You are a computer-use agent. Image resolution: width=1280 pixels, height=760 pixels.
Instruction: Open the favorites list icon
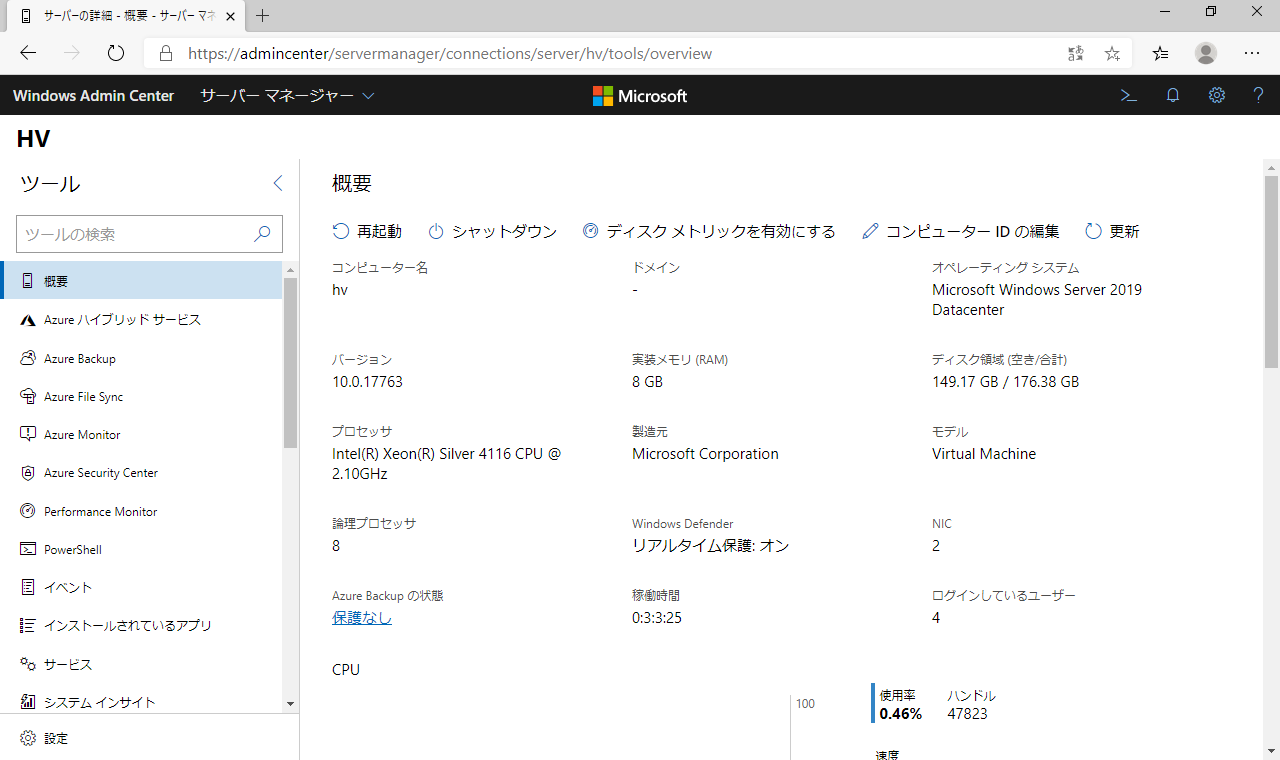tap(1160, 53)
